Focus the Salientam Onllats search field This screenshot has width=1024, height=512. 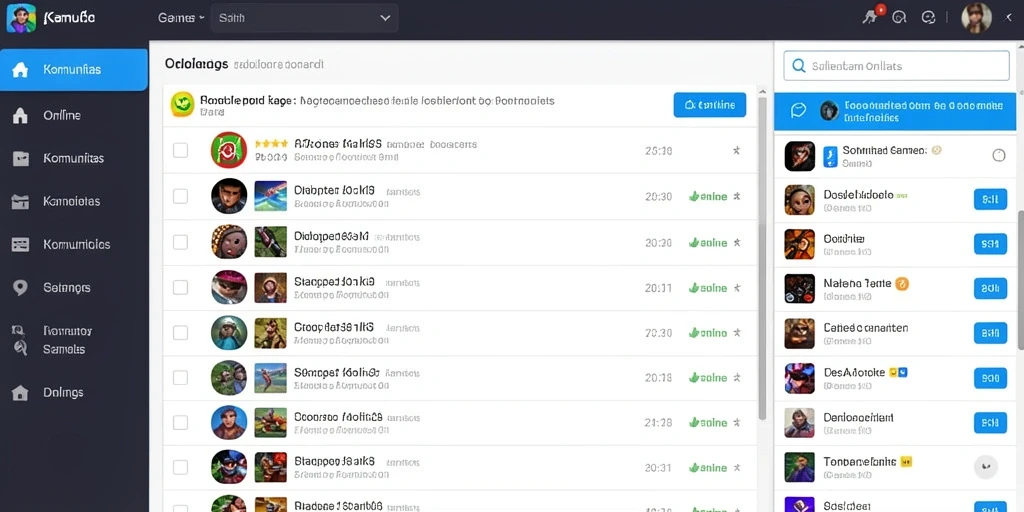(x=896, y=66)
